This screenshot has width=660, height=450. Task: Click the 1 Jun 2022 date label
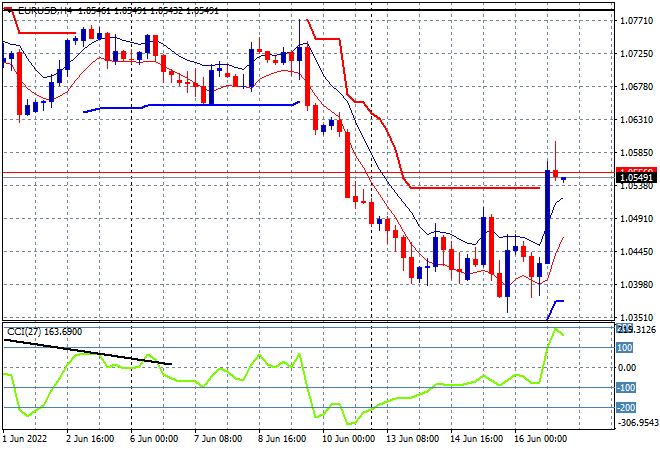tap(25, 439)
